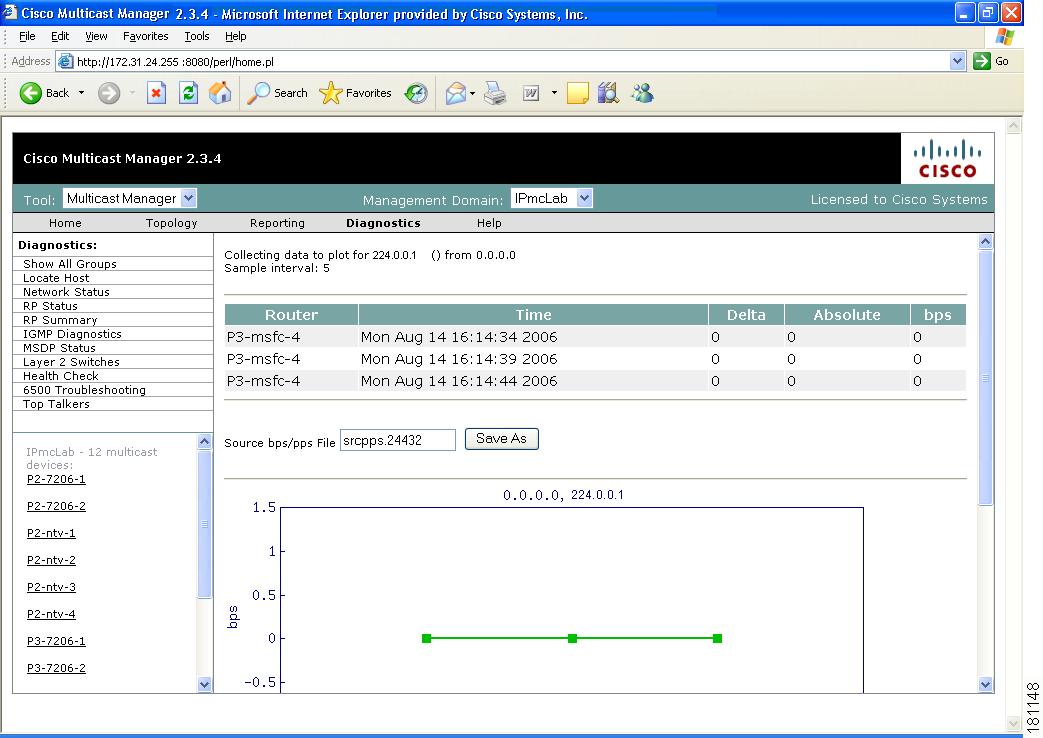The height and width of the screenshot is (738, 1043).
Task: Go to the browser Home icon
Action: pos(220,93)
